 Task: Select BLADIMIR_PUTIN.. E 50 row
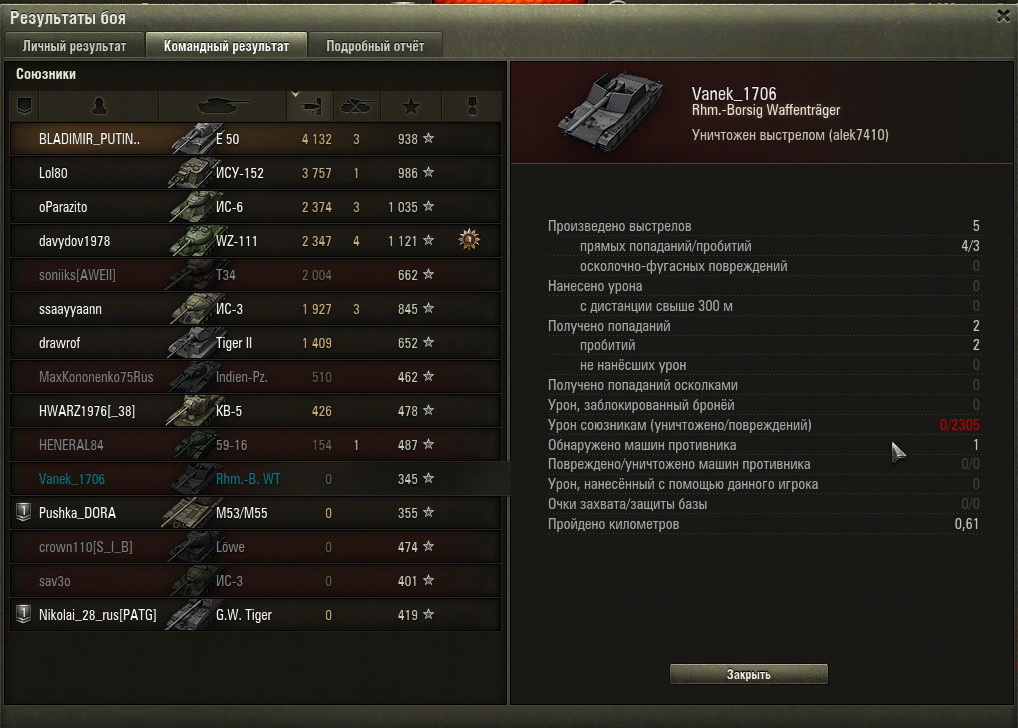[255, 139]
